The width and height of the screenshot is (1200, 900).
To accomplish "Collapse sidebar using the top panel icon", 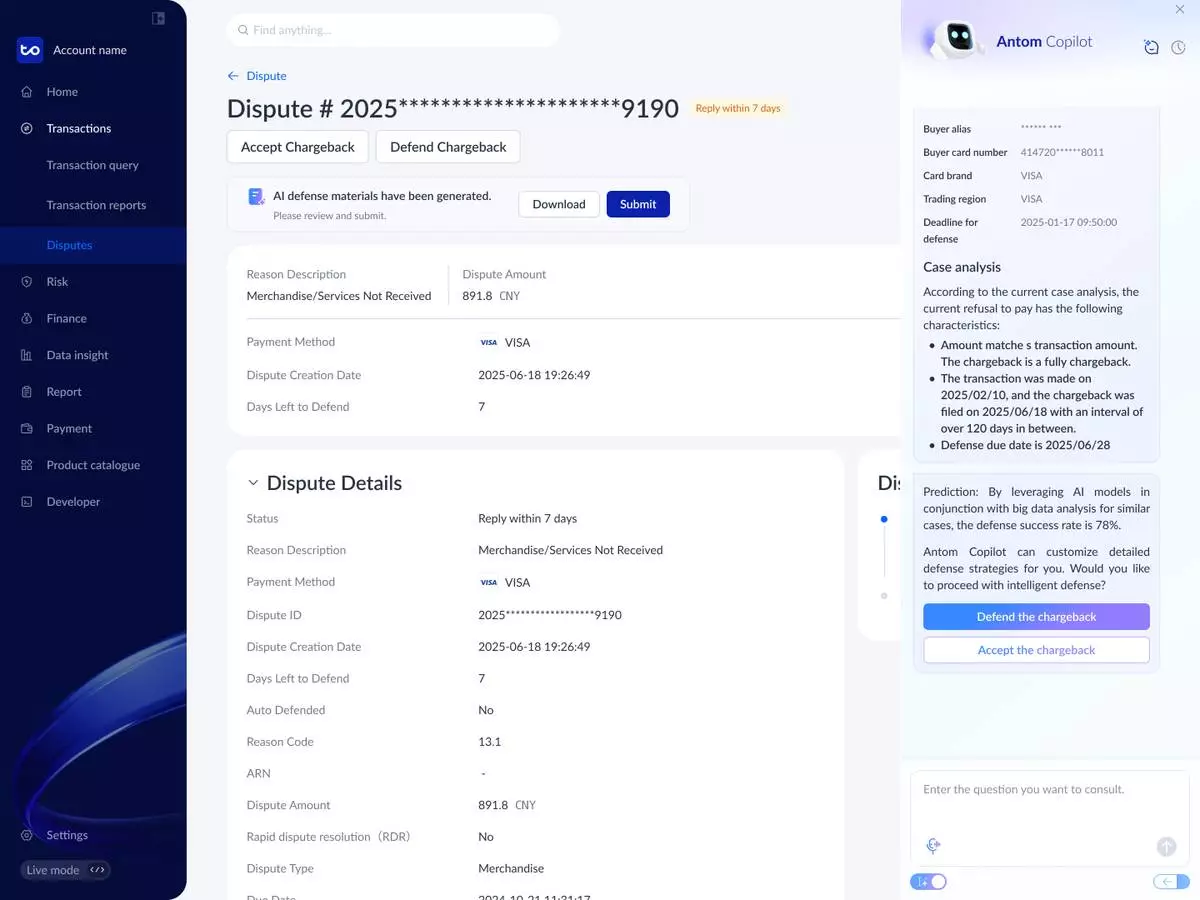I will pos(158,18).
